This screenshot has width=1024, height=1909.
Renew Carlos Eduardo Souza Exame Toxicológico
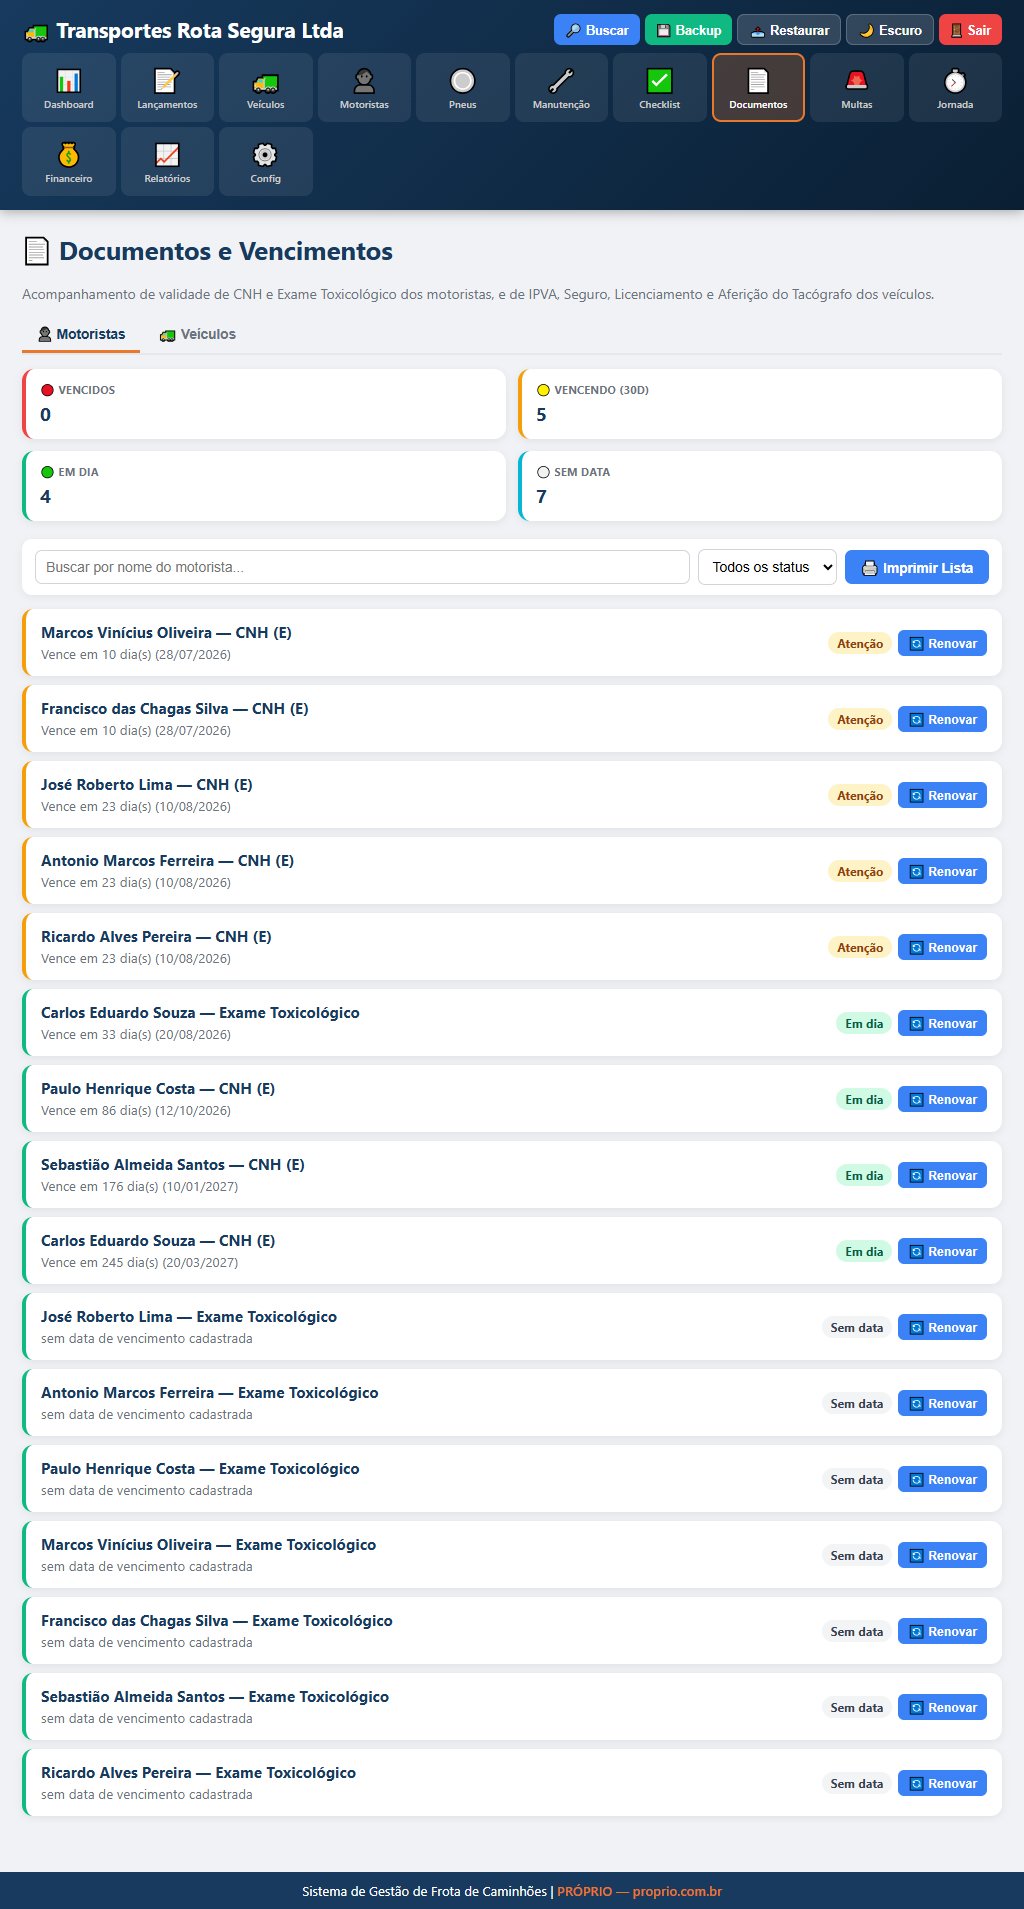click(x=942, y=1023)
